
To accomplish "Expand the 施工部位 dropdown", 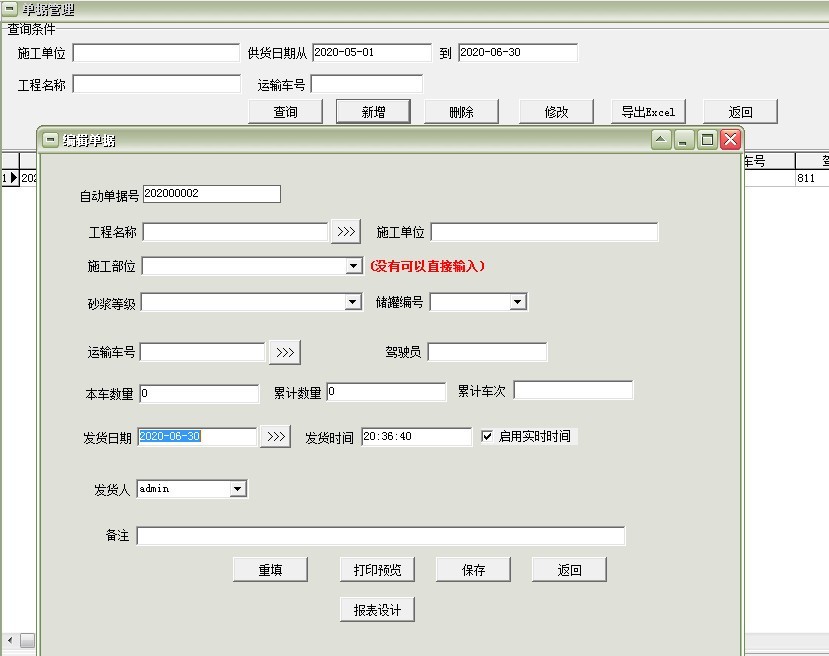I will click(x=354, y=266).
